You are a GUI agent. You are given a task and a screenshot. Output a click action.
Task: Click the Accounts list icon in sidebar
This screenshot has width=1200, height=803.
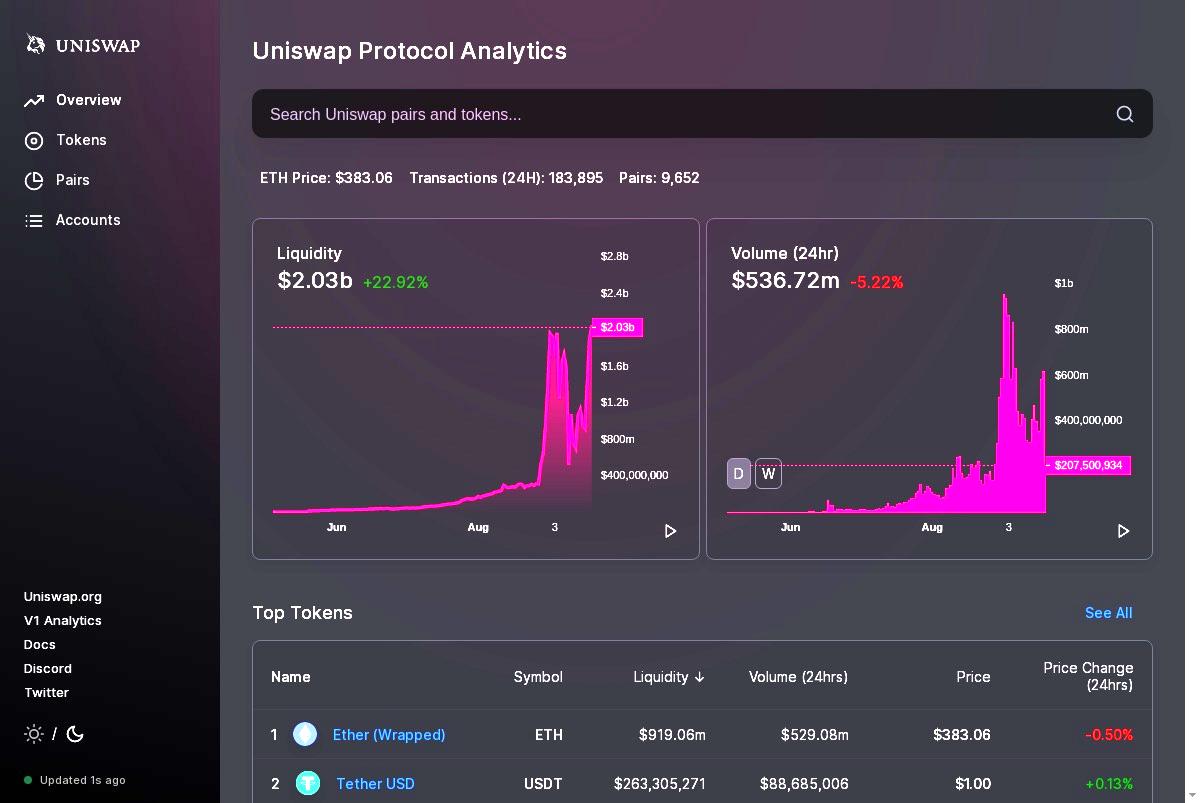pos(34,221)
